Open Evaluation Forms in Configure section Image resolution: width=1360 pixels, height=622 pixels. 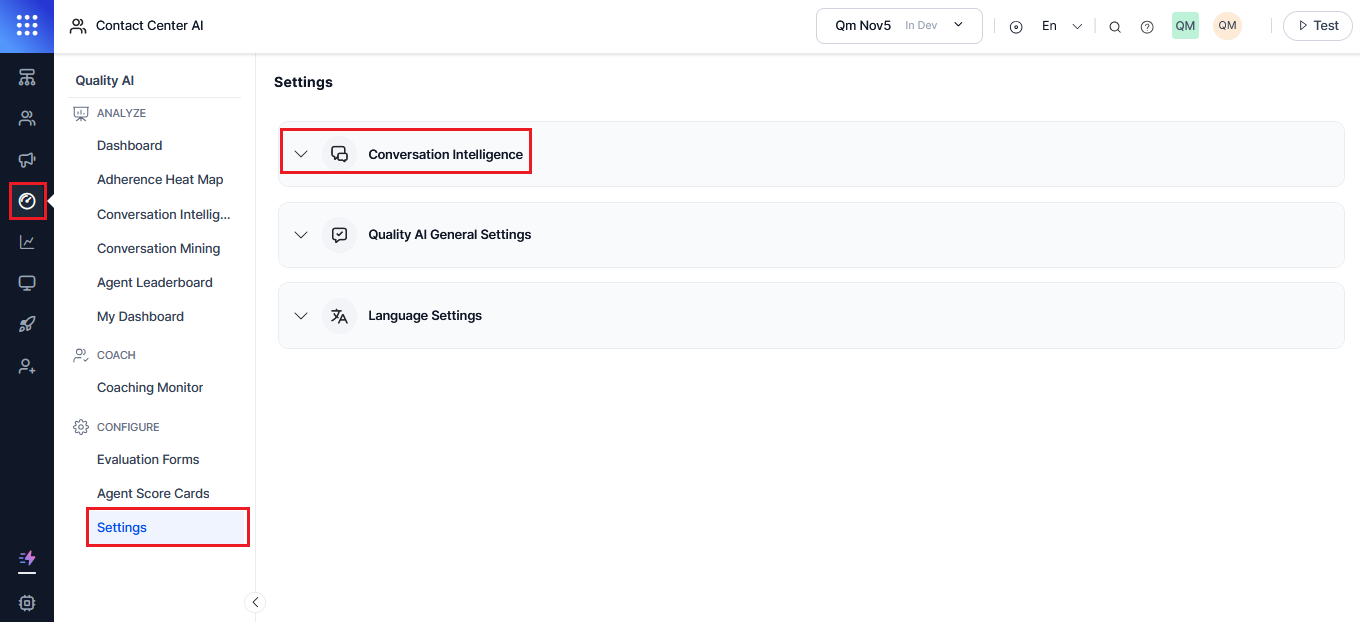(x=148, y=460)
